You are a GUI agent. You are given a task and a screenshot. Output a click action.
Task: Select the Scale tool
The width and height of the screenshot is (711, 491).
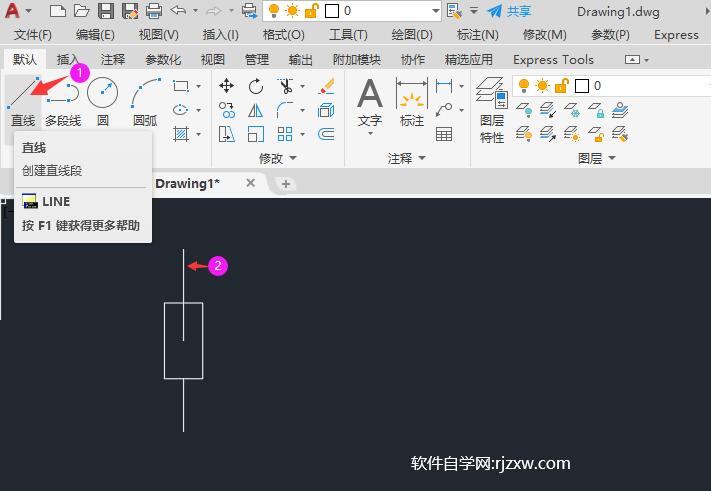(256, 134)
